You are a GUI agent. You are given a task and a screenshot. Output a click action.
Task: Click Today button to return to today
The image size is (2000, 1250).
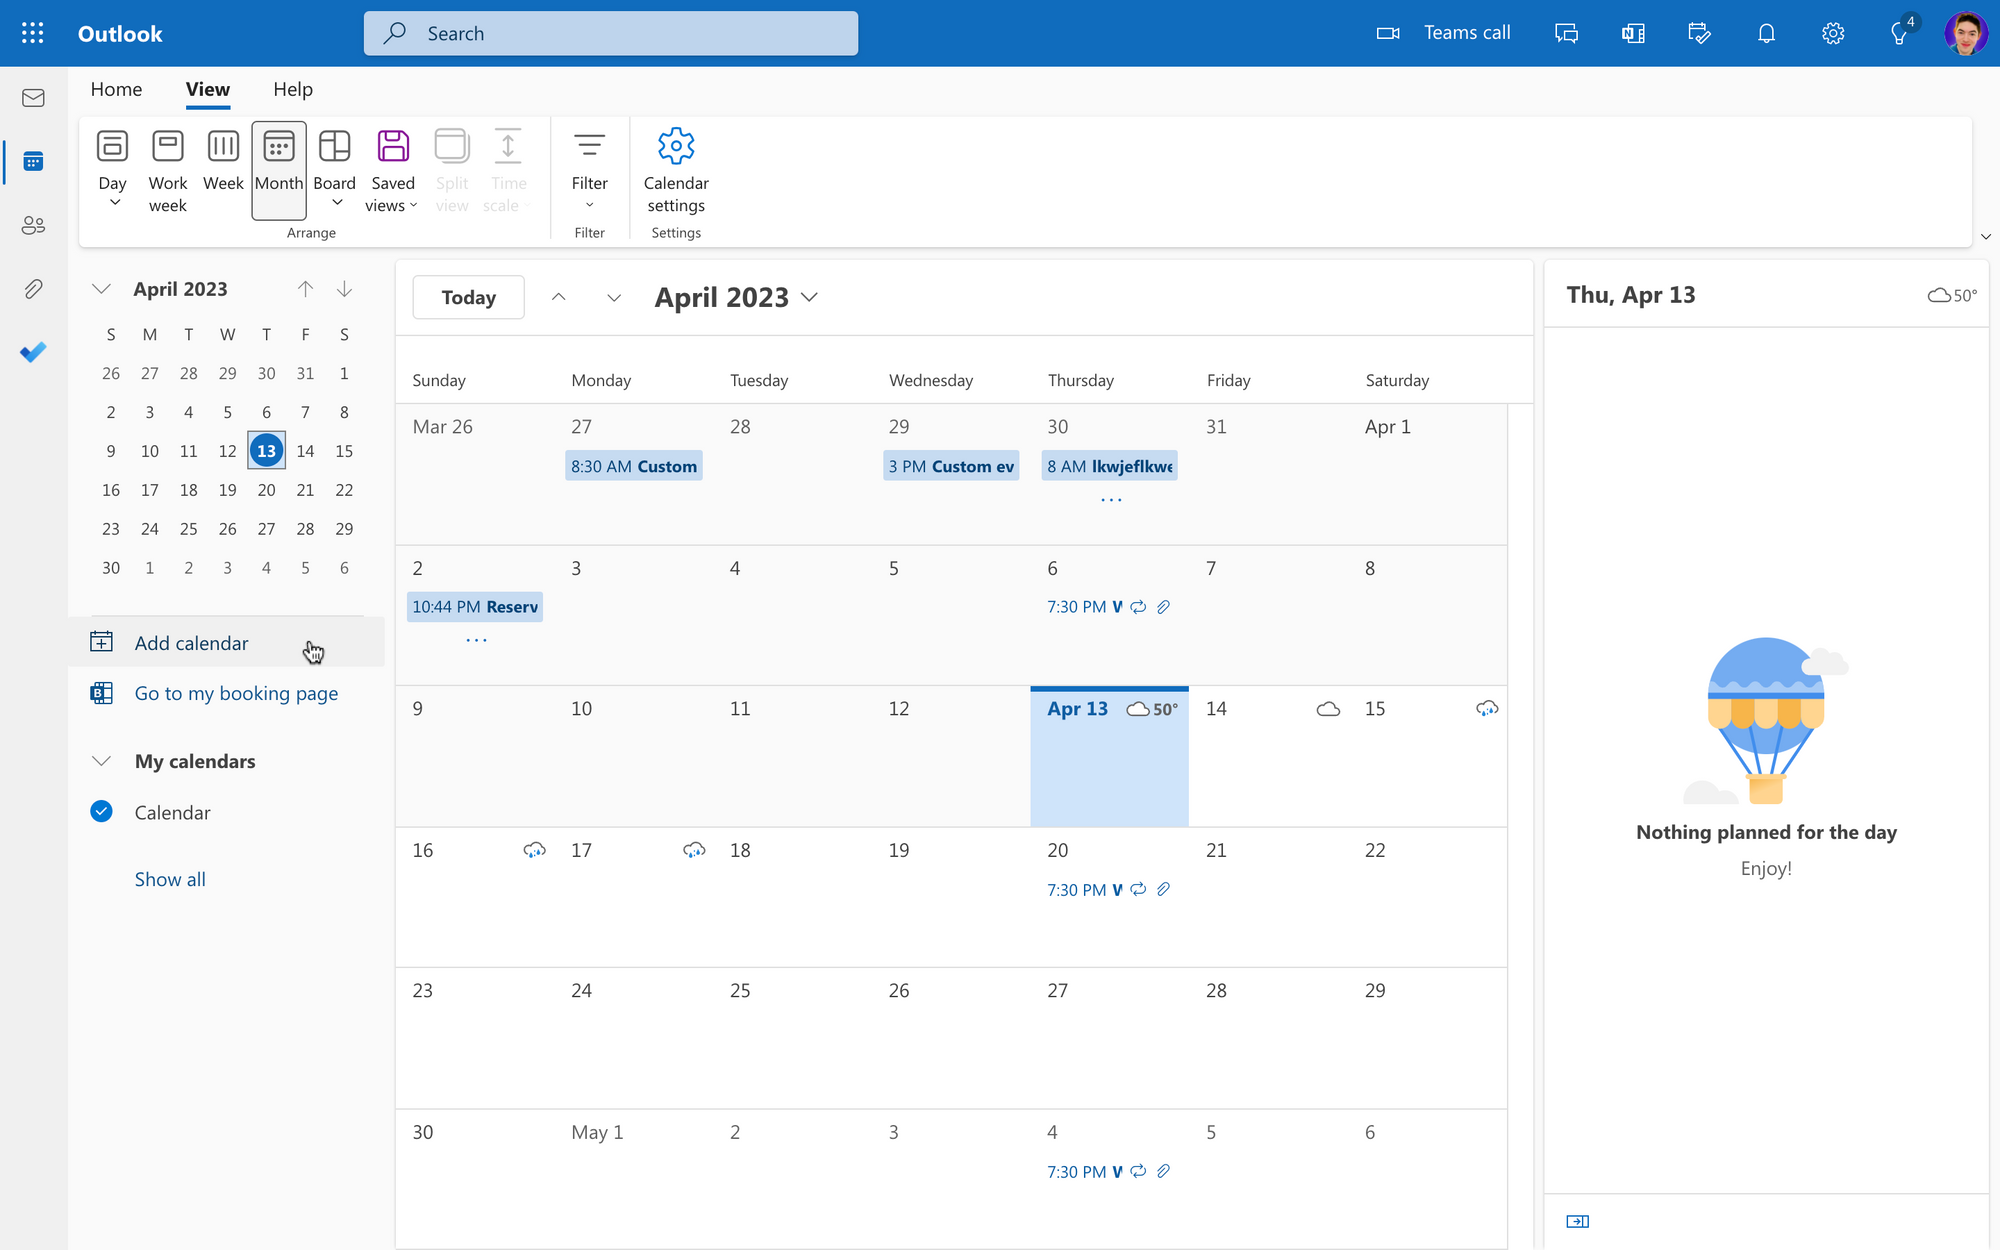(467, 297)
